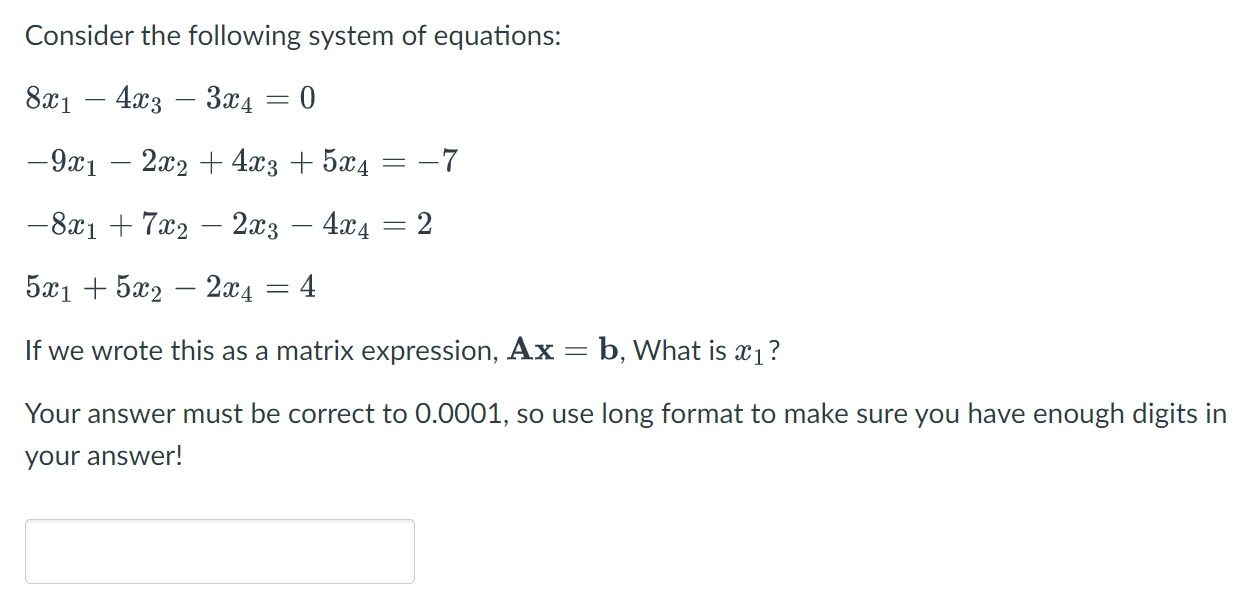The height and width of the screenshot is (607, 1259).
Task: Click the equation 5x1 + 5x2 − 2x4 = 4
Action: [x=170, y=287]
